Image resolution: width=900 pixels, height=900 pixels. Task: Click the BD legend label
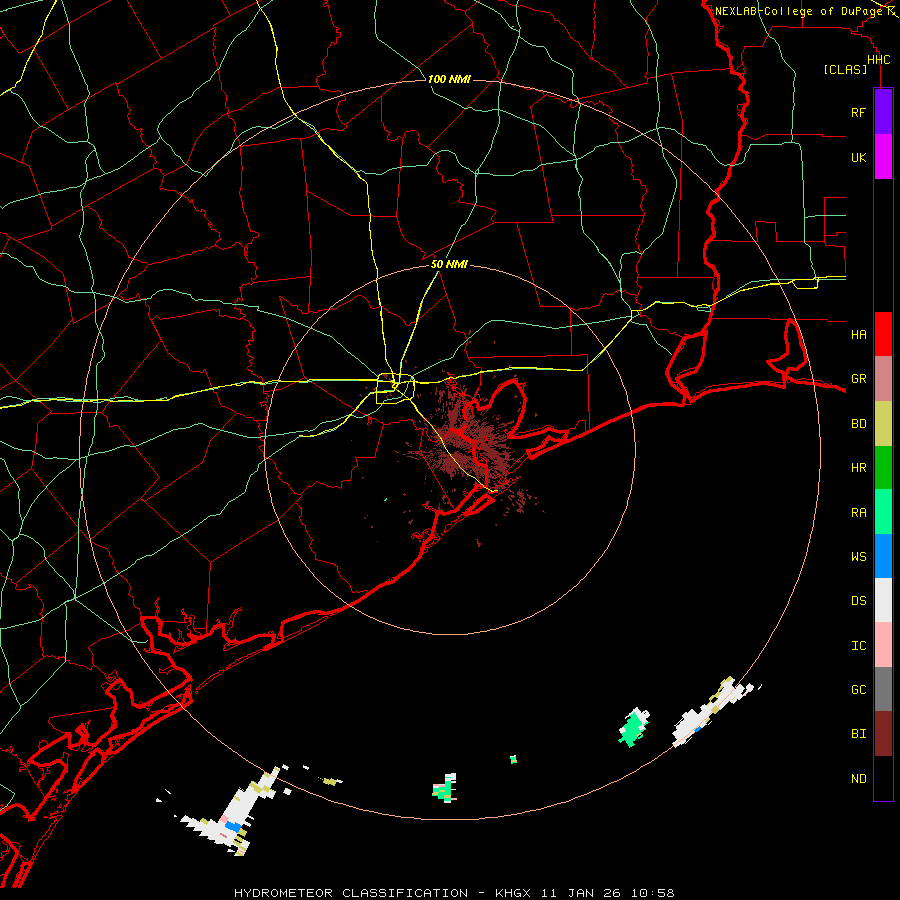tap(858, 424)
